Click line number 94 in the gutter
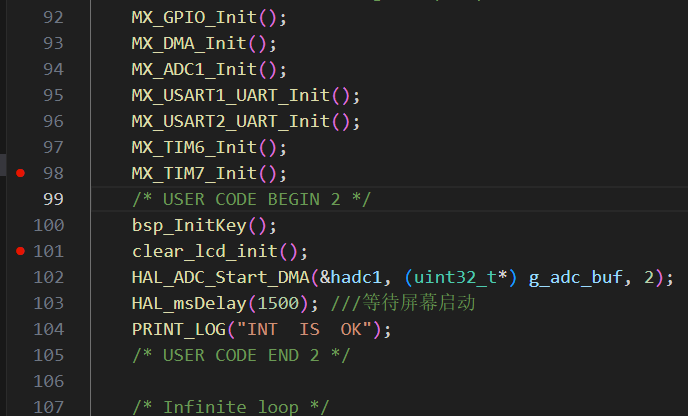 (53, 69)
